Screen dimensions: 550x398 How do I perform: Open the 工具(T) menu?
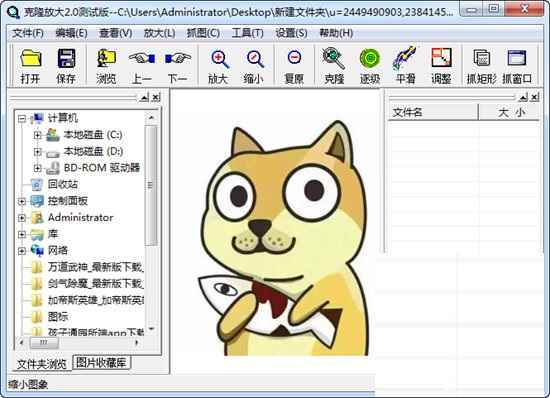[x=247, y=33]
